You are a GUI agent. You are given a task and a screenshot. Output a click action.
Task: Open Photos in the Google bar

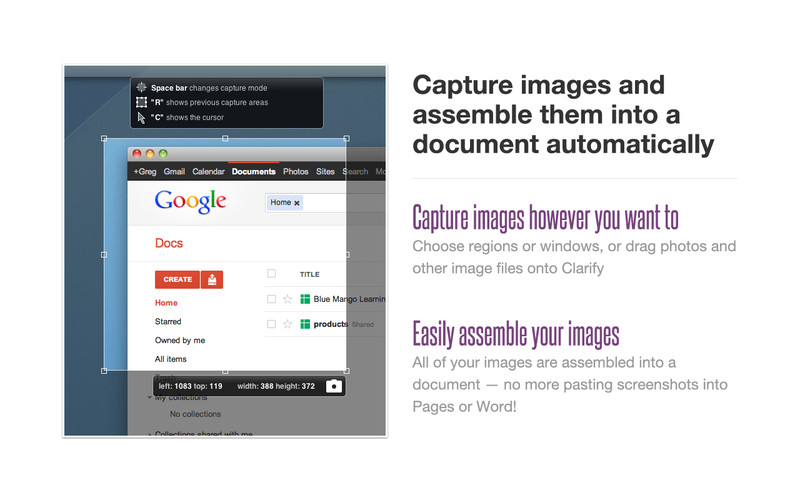pos(295,171)
